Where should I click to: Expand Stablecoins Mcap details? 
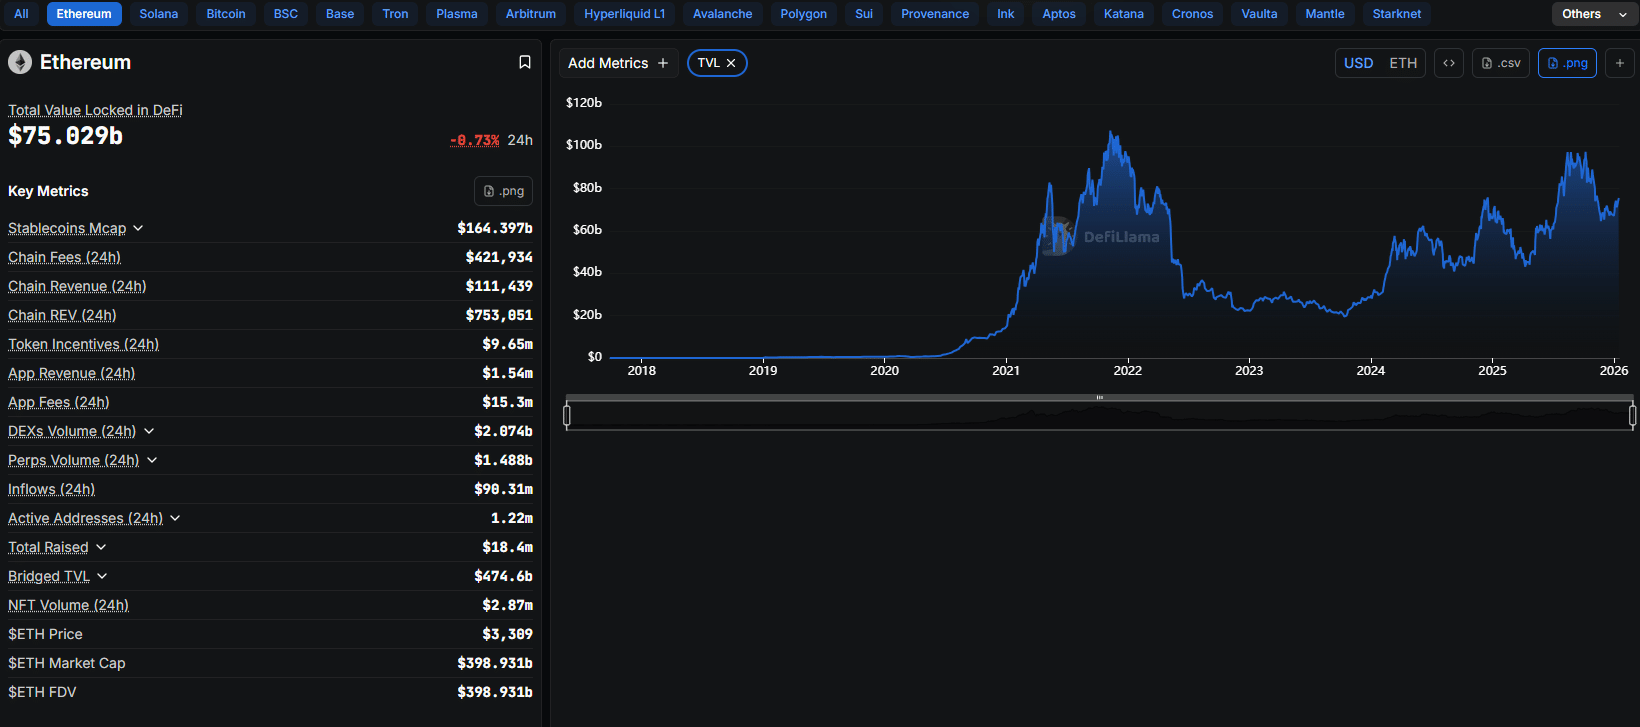click(x=138, y=228)
